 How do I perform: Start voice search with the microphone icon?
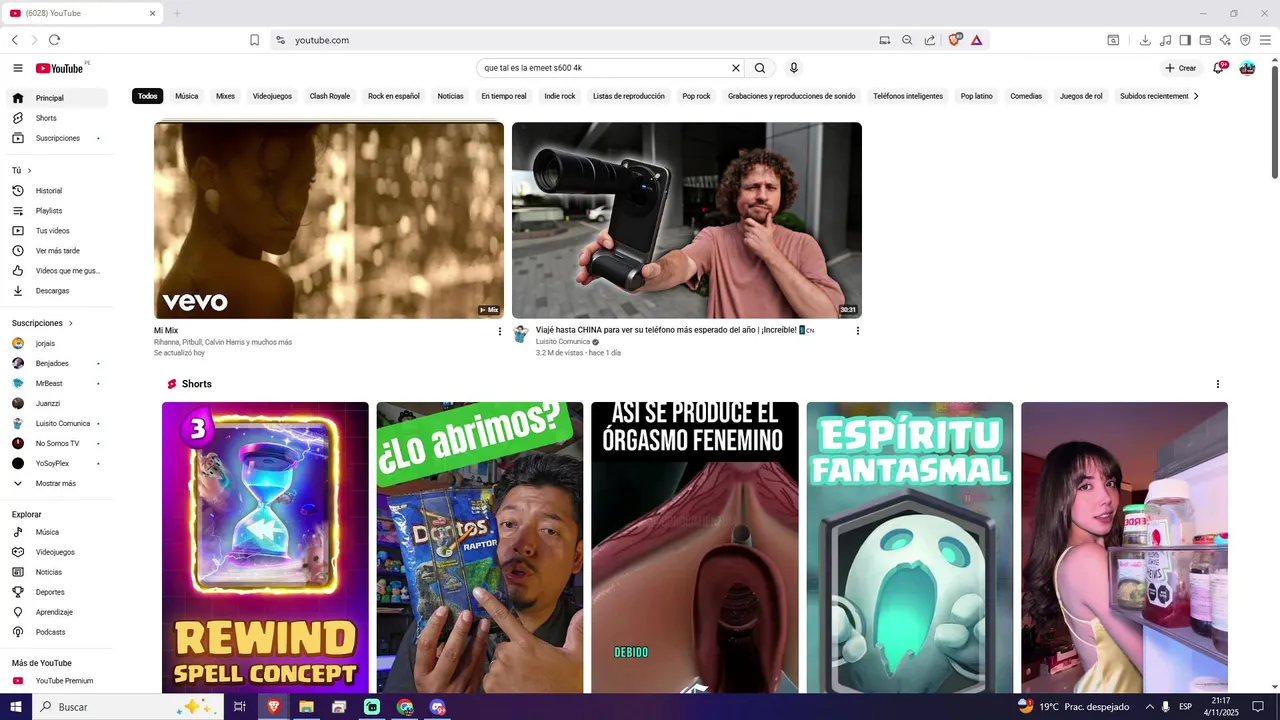click(794, 68)
